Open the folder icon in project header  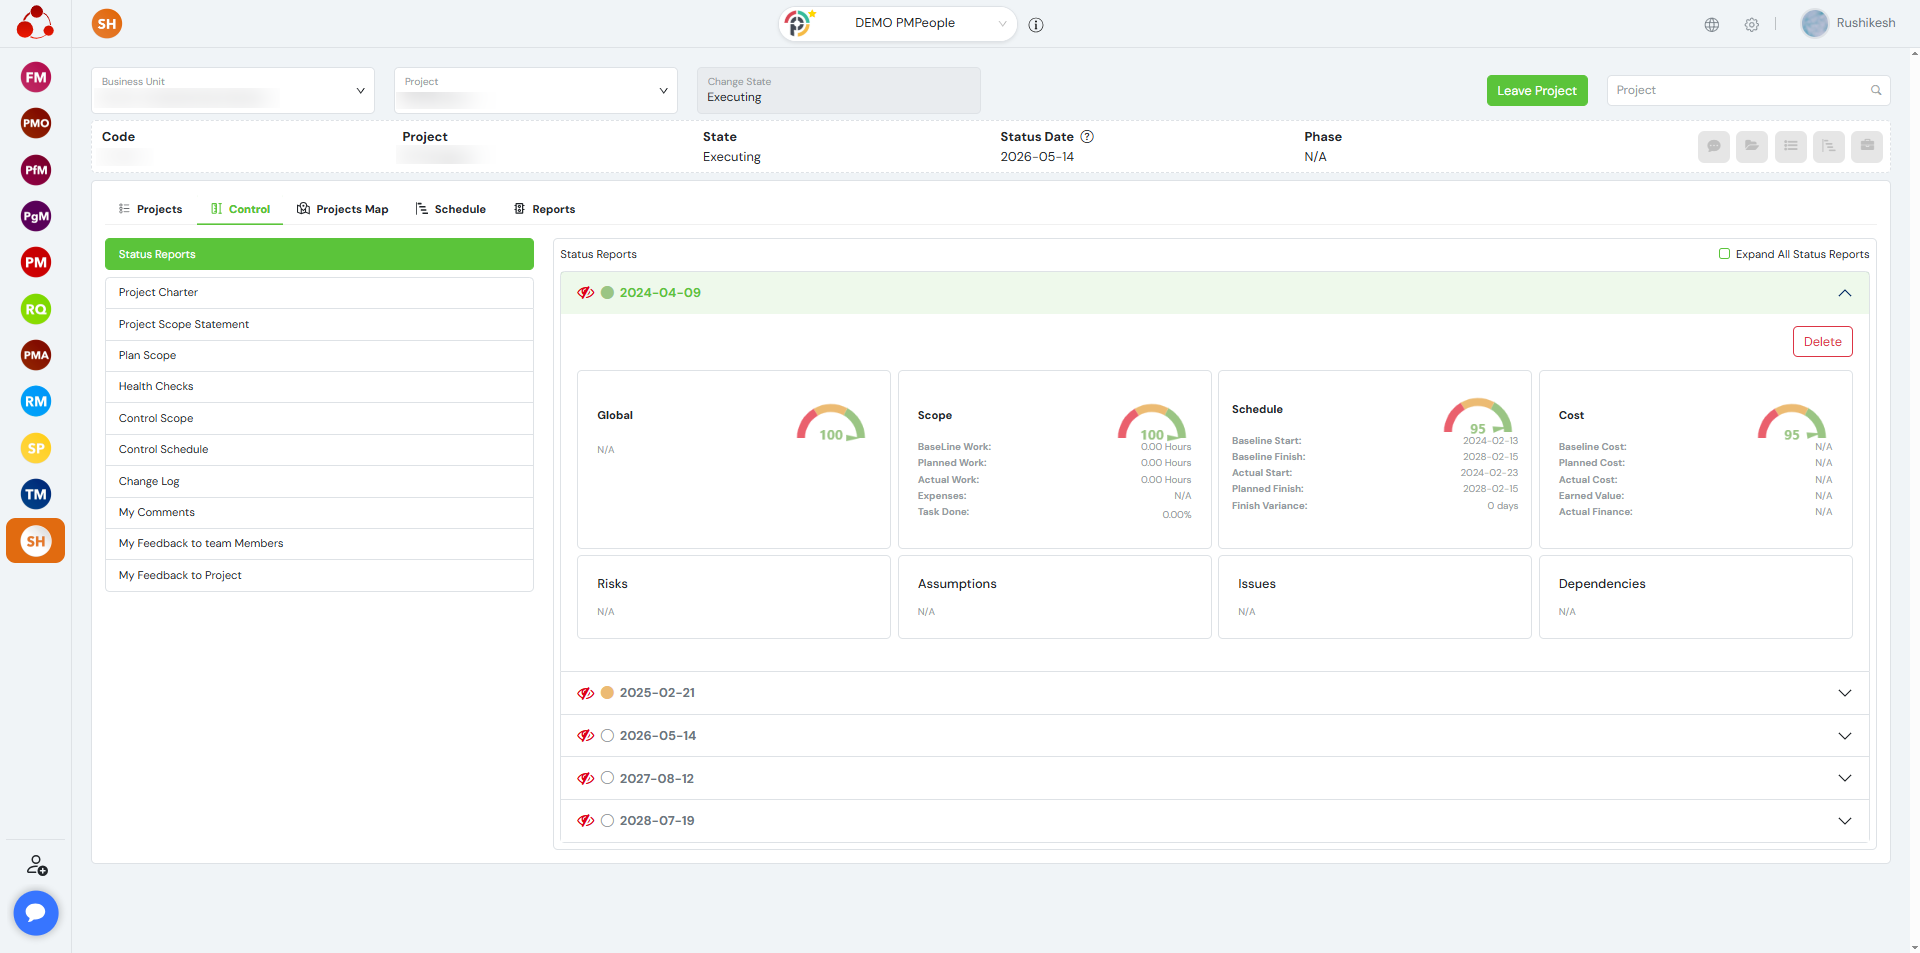tap(1751, 146)
